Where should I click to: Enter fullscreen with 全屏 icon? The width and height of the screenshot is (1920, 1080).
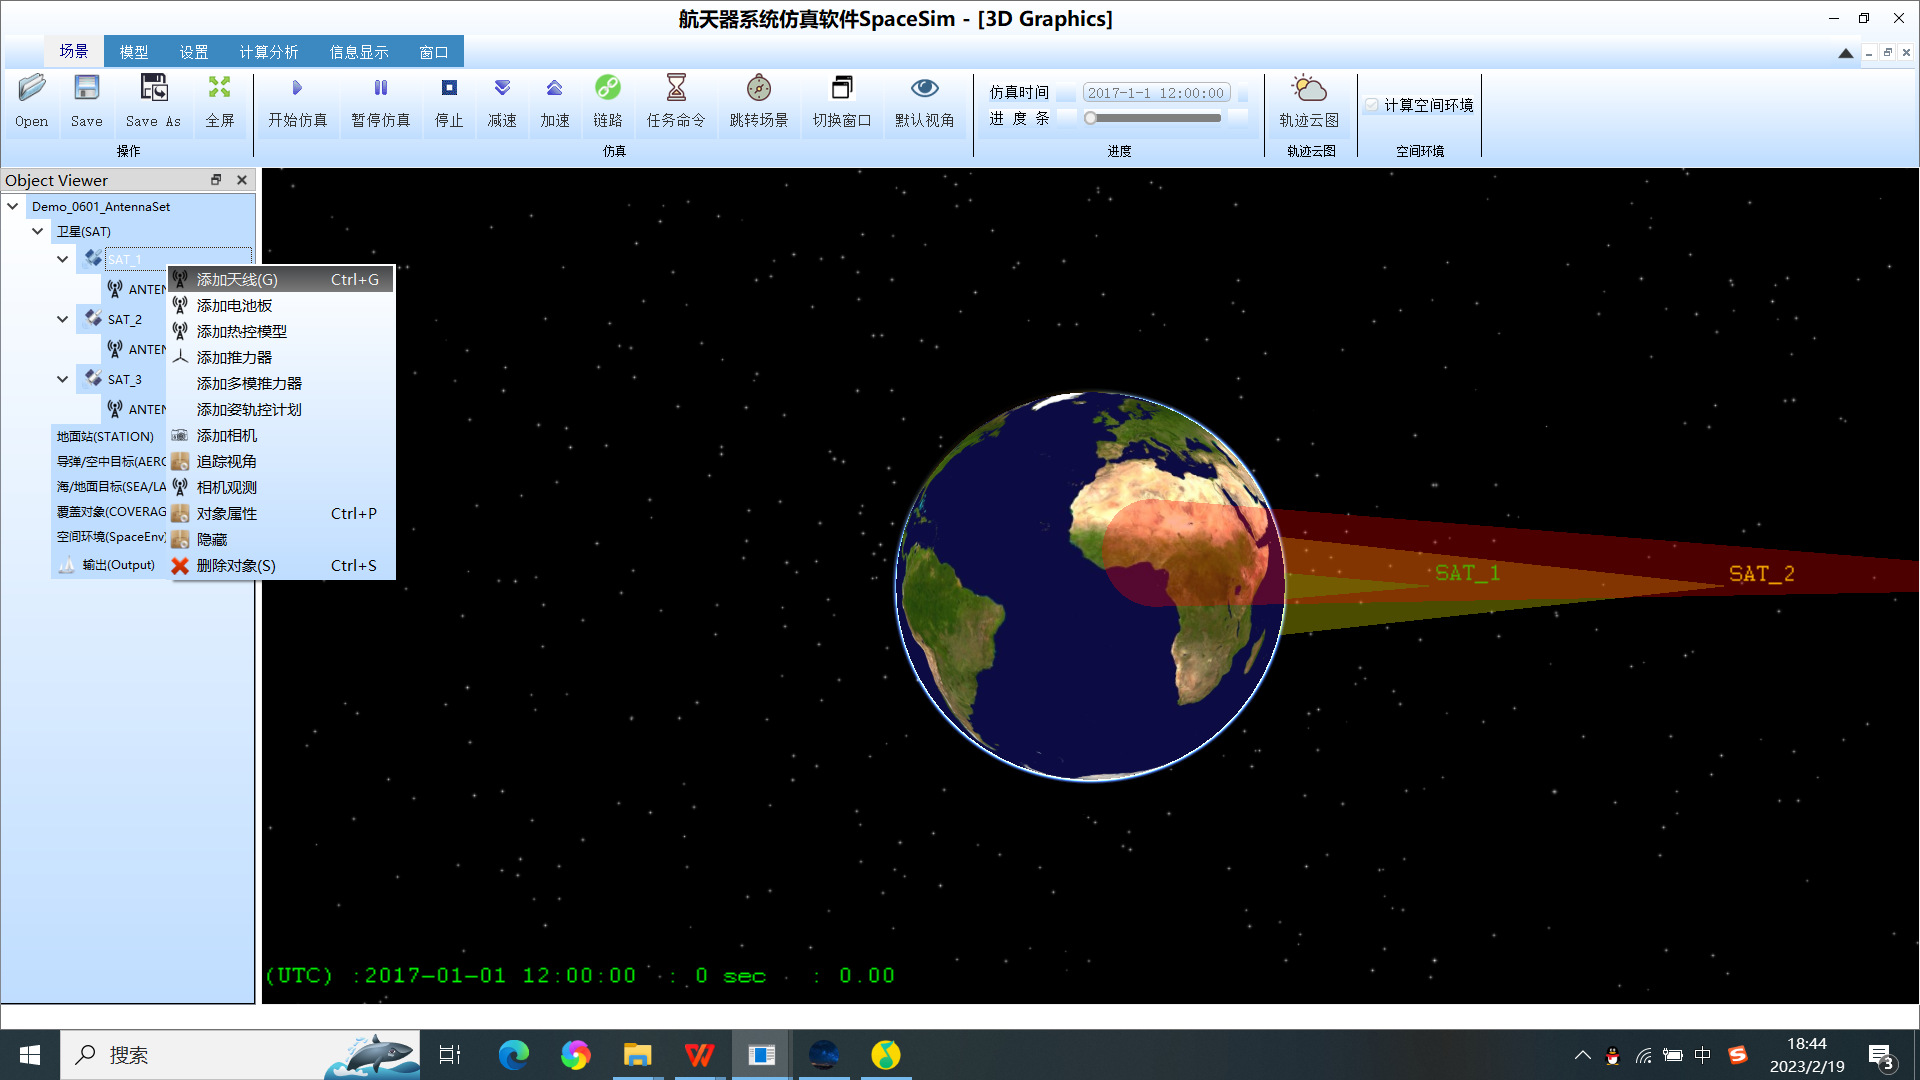tap(219, 100)
